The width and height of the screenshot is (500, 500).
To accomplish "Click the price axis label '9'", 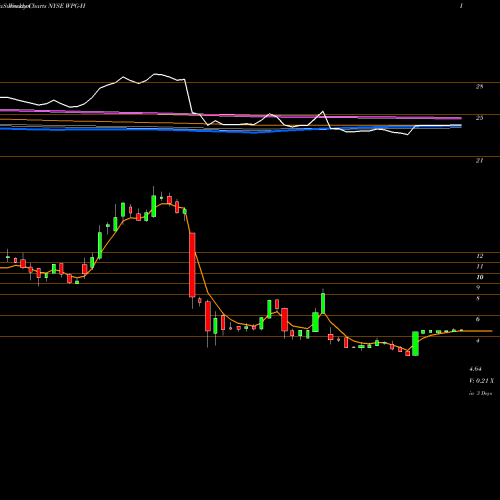I will (478, 287).
